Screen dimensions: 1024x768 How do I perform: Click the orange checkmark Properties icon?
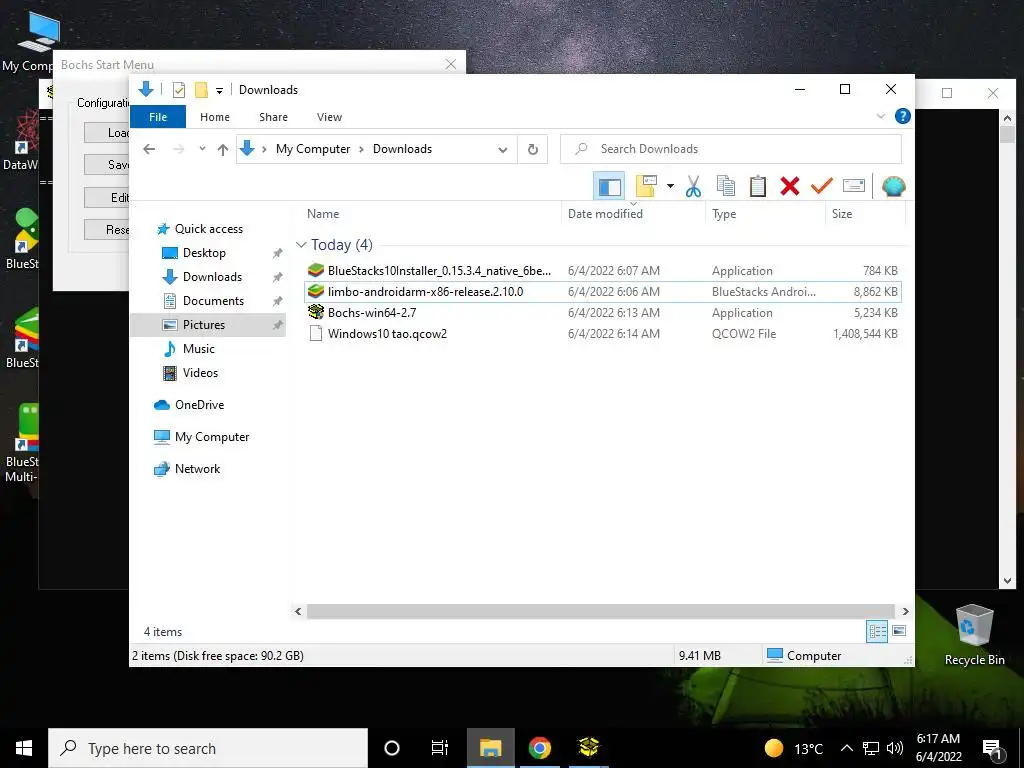[821, 186]
